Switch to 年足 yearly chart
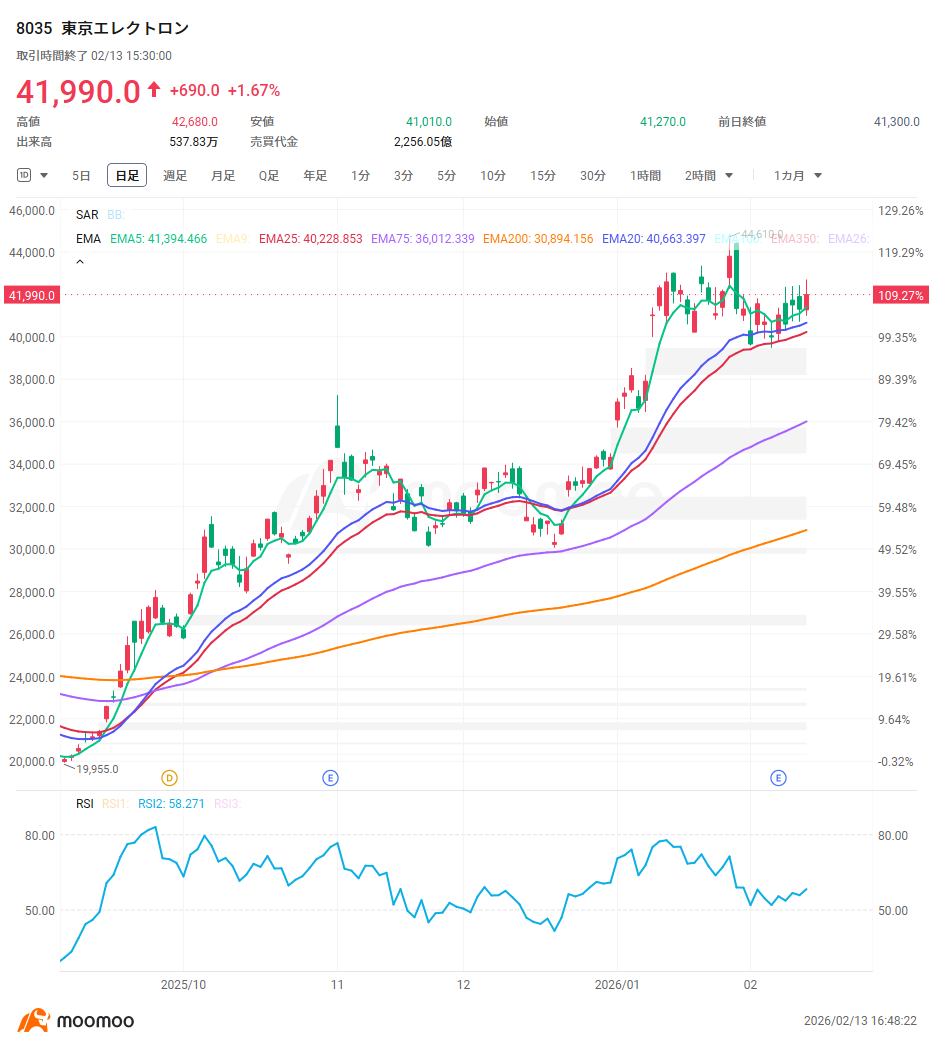Screen dimensions: 933x1047 pyautogui.click(x=315, y=176)
